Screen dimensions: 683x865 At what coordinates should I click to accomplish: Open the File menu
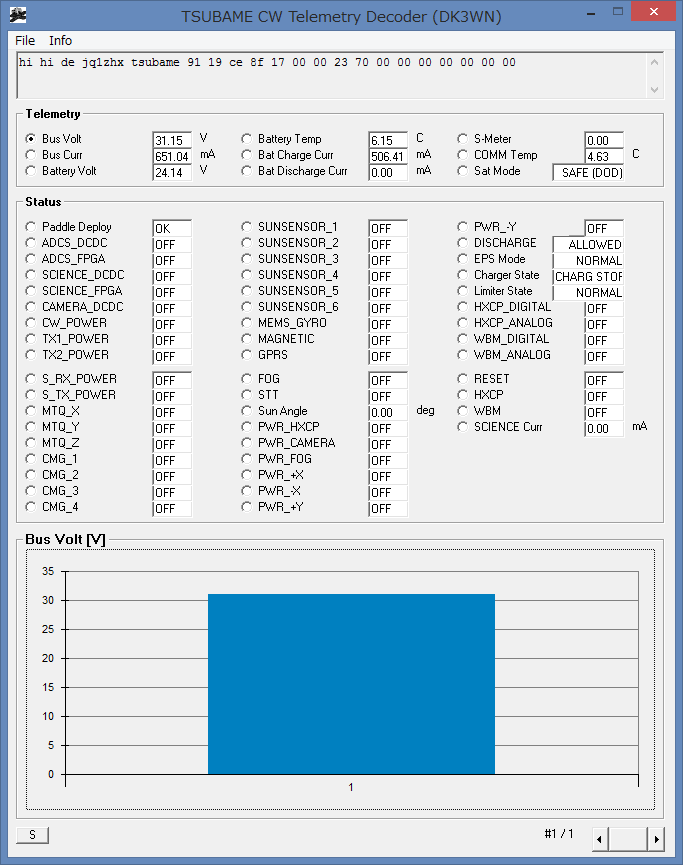[25, 41]
